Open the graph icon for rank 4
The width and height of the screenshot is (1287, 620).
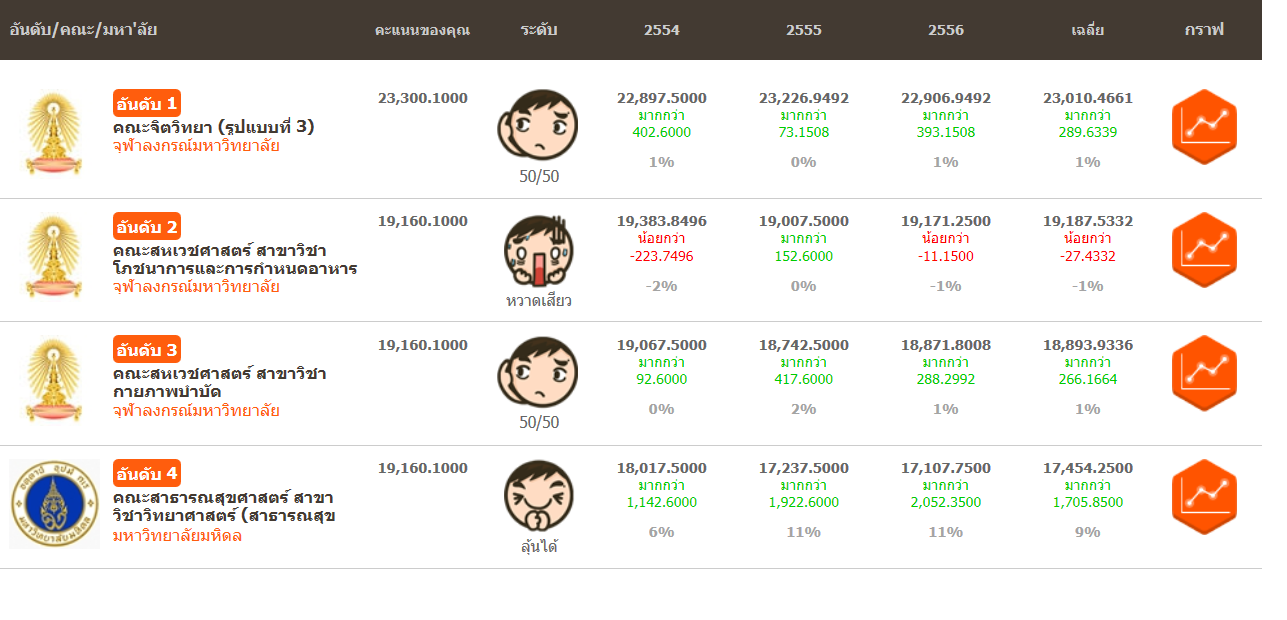(1203, 497)
